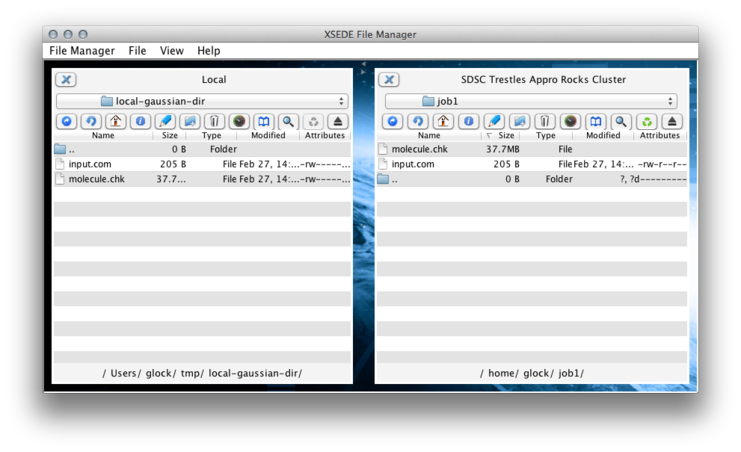Click trash delete icon in SDSC Trestles pane
Image resolution: width=741 pixels, height=452 pixels.
[x=545, y=122]
